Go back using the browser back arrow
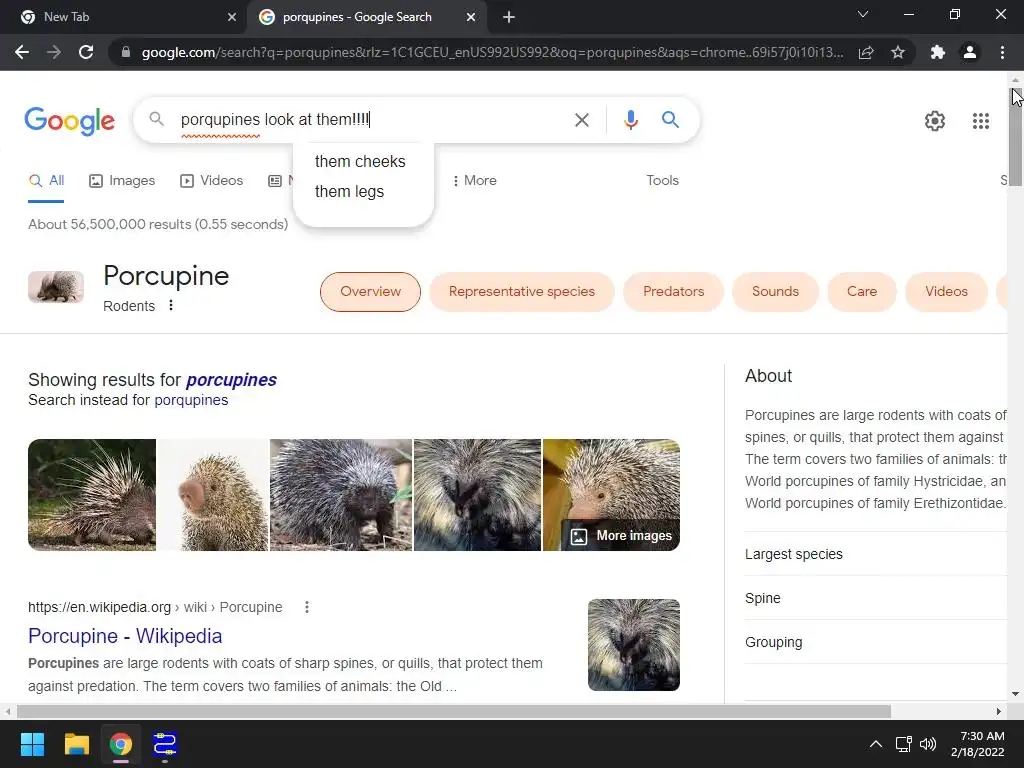 [x=22, y=52]
